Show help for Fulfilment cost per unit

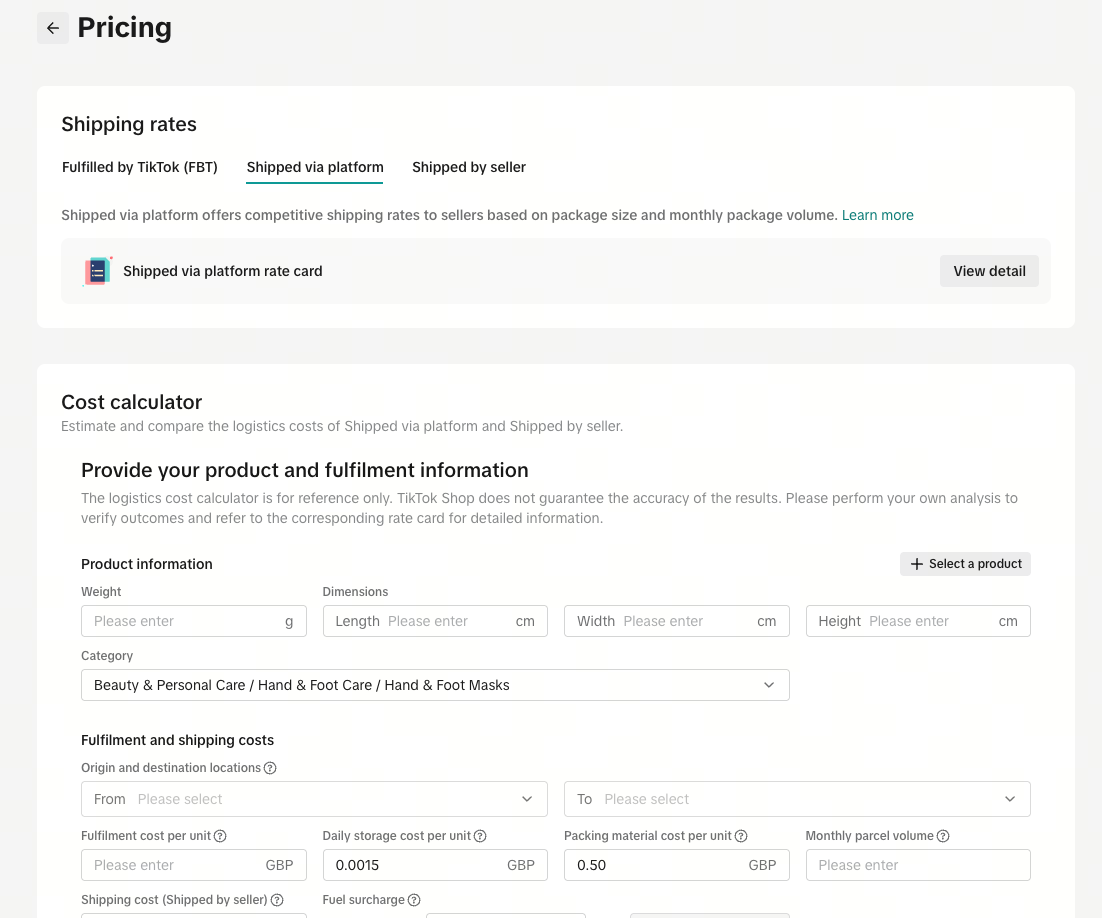coord(220,836)
